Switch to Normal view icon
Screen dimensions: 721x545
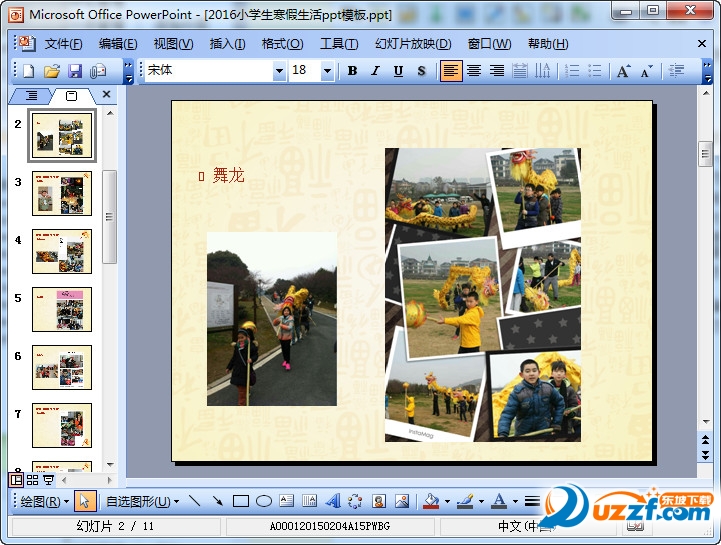point(16,480)
